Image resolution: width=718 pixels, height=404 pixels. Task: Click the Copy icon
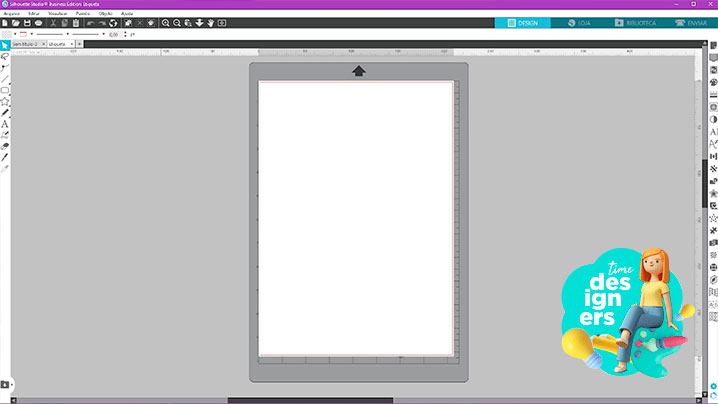65,23
